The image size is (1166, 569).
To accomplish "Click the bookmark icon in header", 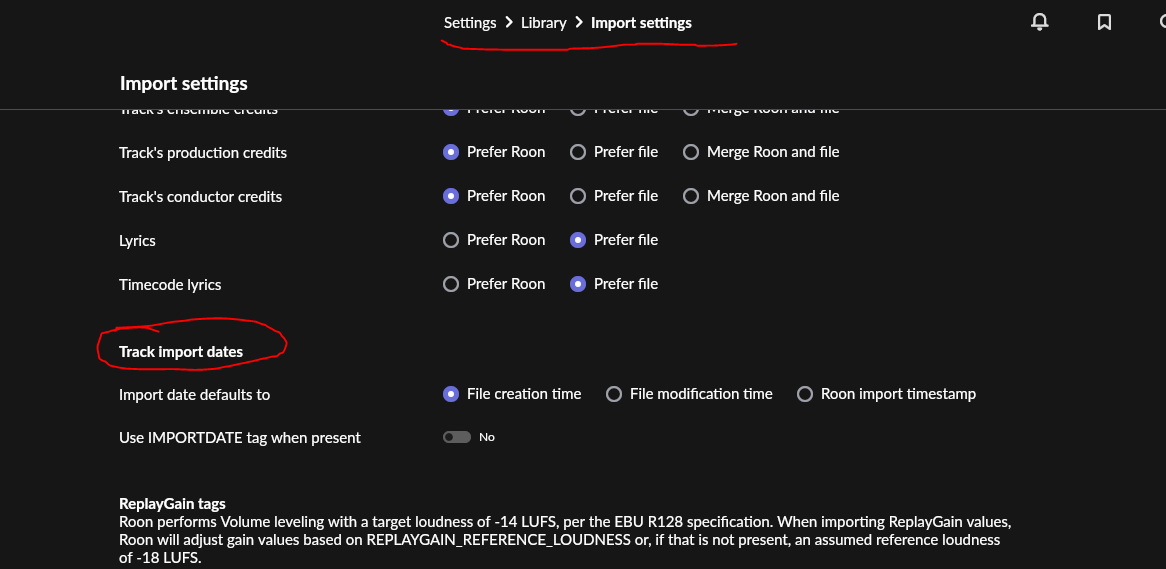I will click(x=1104, y=22).
